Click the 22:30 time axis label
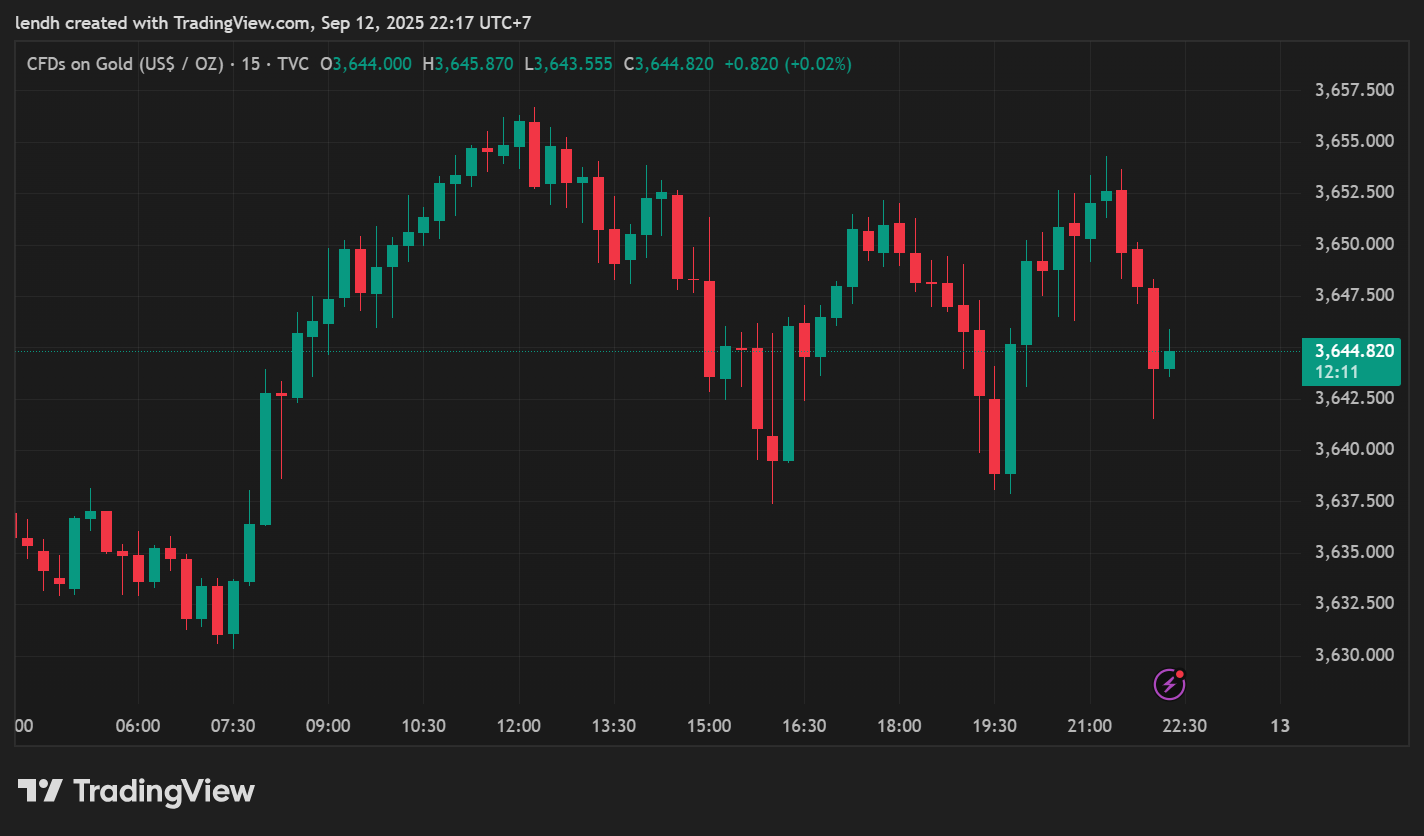Viewport: 1424px width, 836px height. pos(1184,726)
